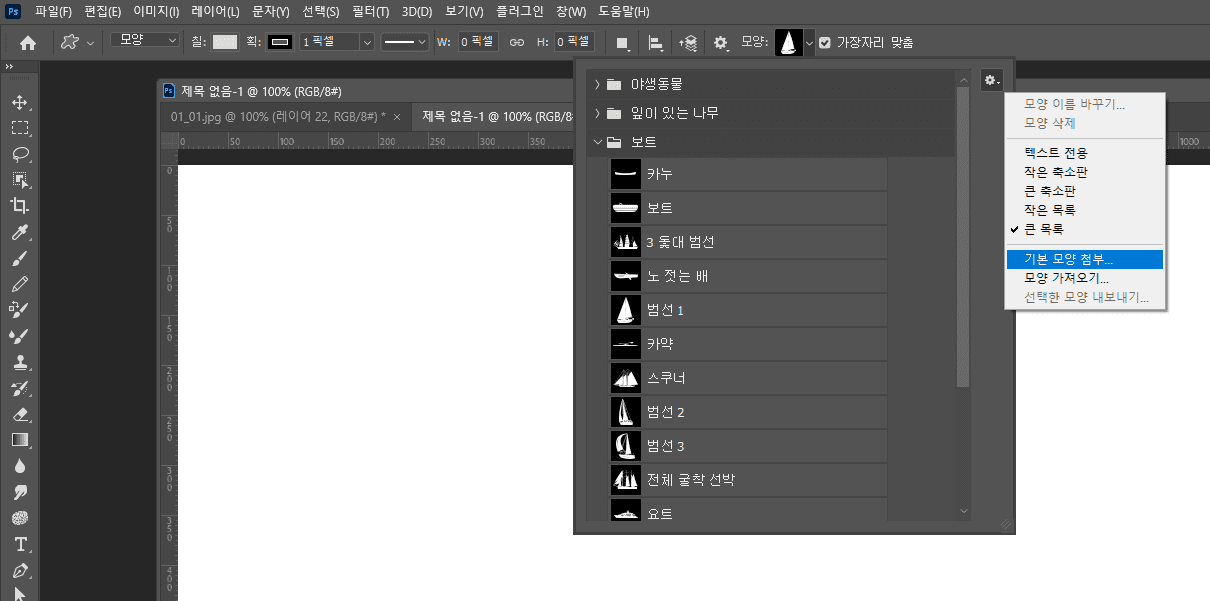Choose 모양 가져오기... menu item
1210x601 pixels.
pos(1085,278)
